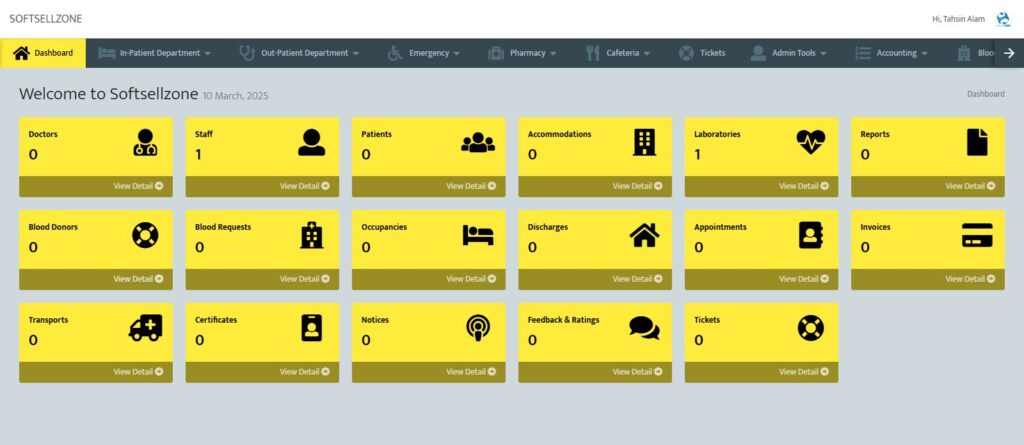Click View Detail on the Appointments card
This screenshot has width=1024, height=445.
pyautogui.click(x=804, y=279)
